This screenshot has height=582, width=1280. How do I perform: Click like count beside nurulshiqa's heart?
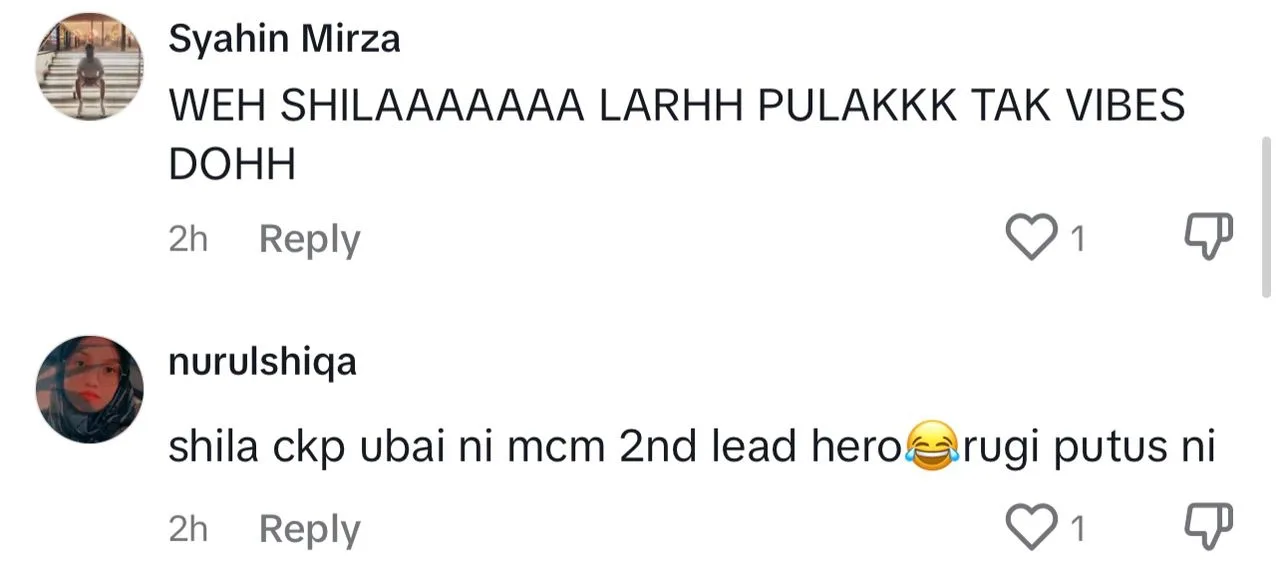tap(1077, 528)
